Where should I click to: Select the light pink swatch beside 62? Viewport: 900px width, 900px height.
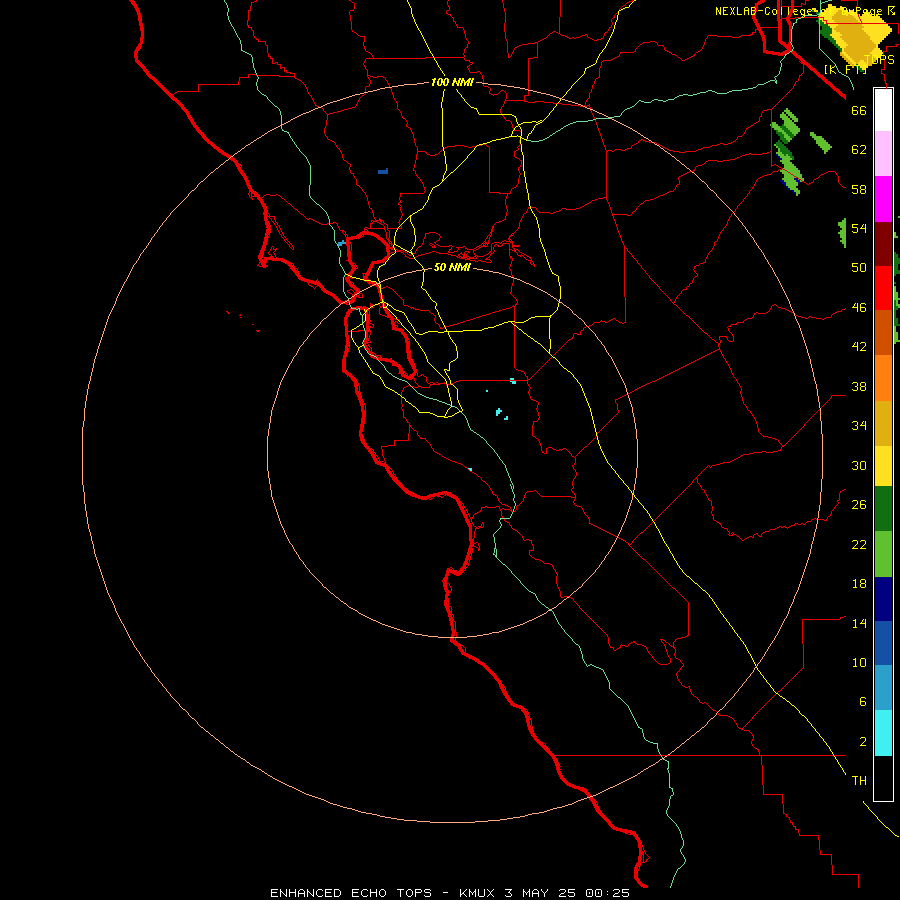(x=883, y=154)
